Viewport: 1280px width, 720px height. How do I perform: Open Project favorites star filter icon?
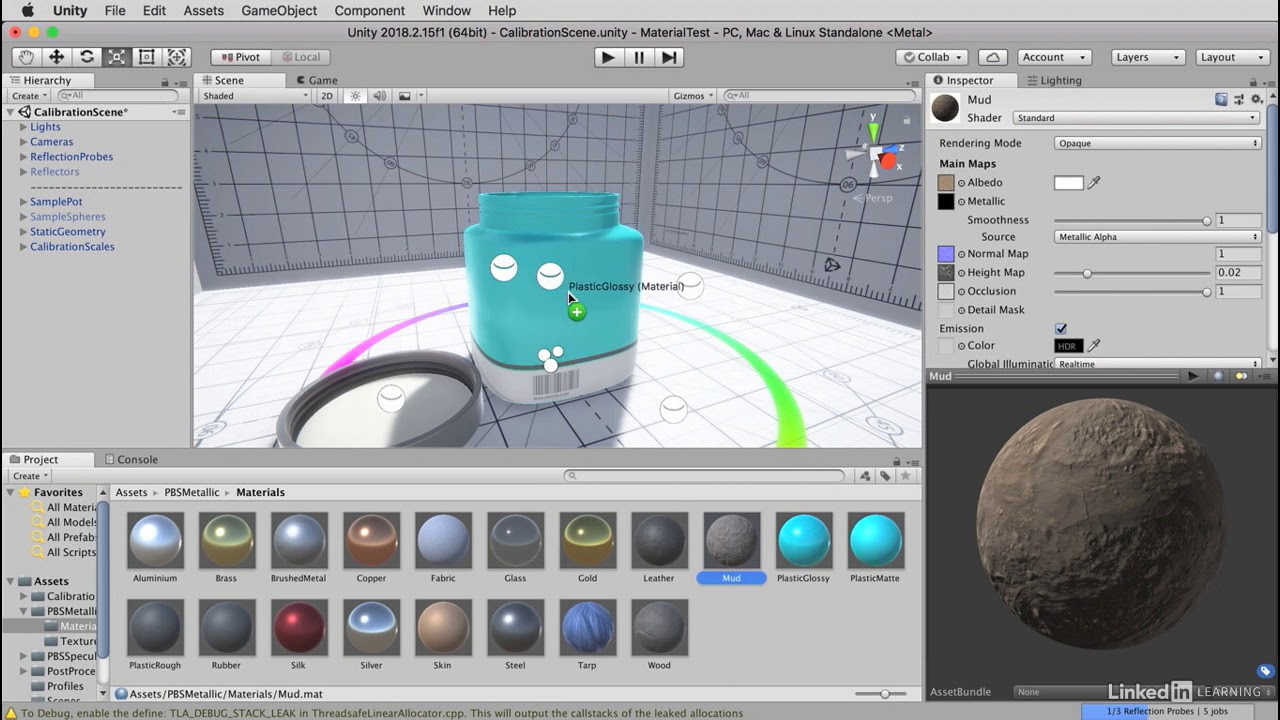point(906,476)
